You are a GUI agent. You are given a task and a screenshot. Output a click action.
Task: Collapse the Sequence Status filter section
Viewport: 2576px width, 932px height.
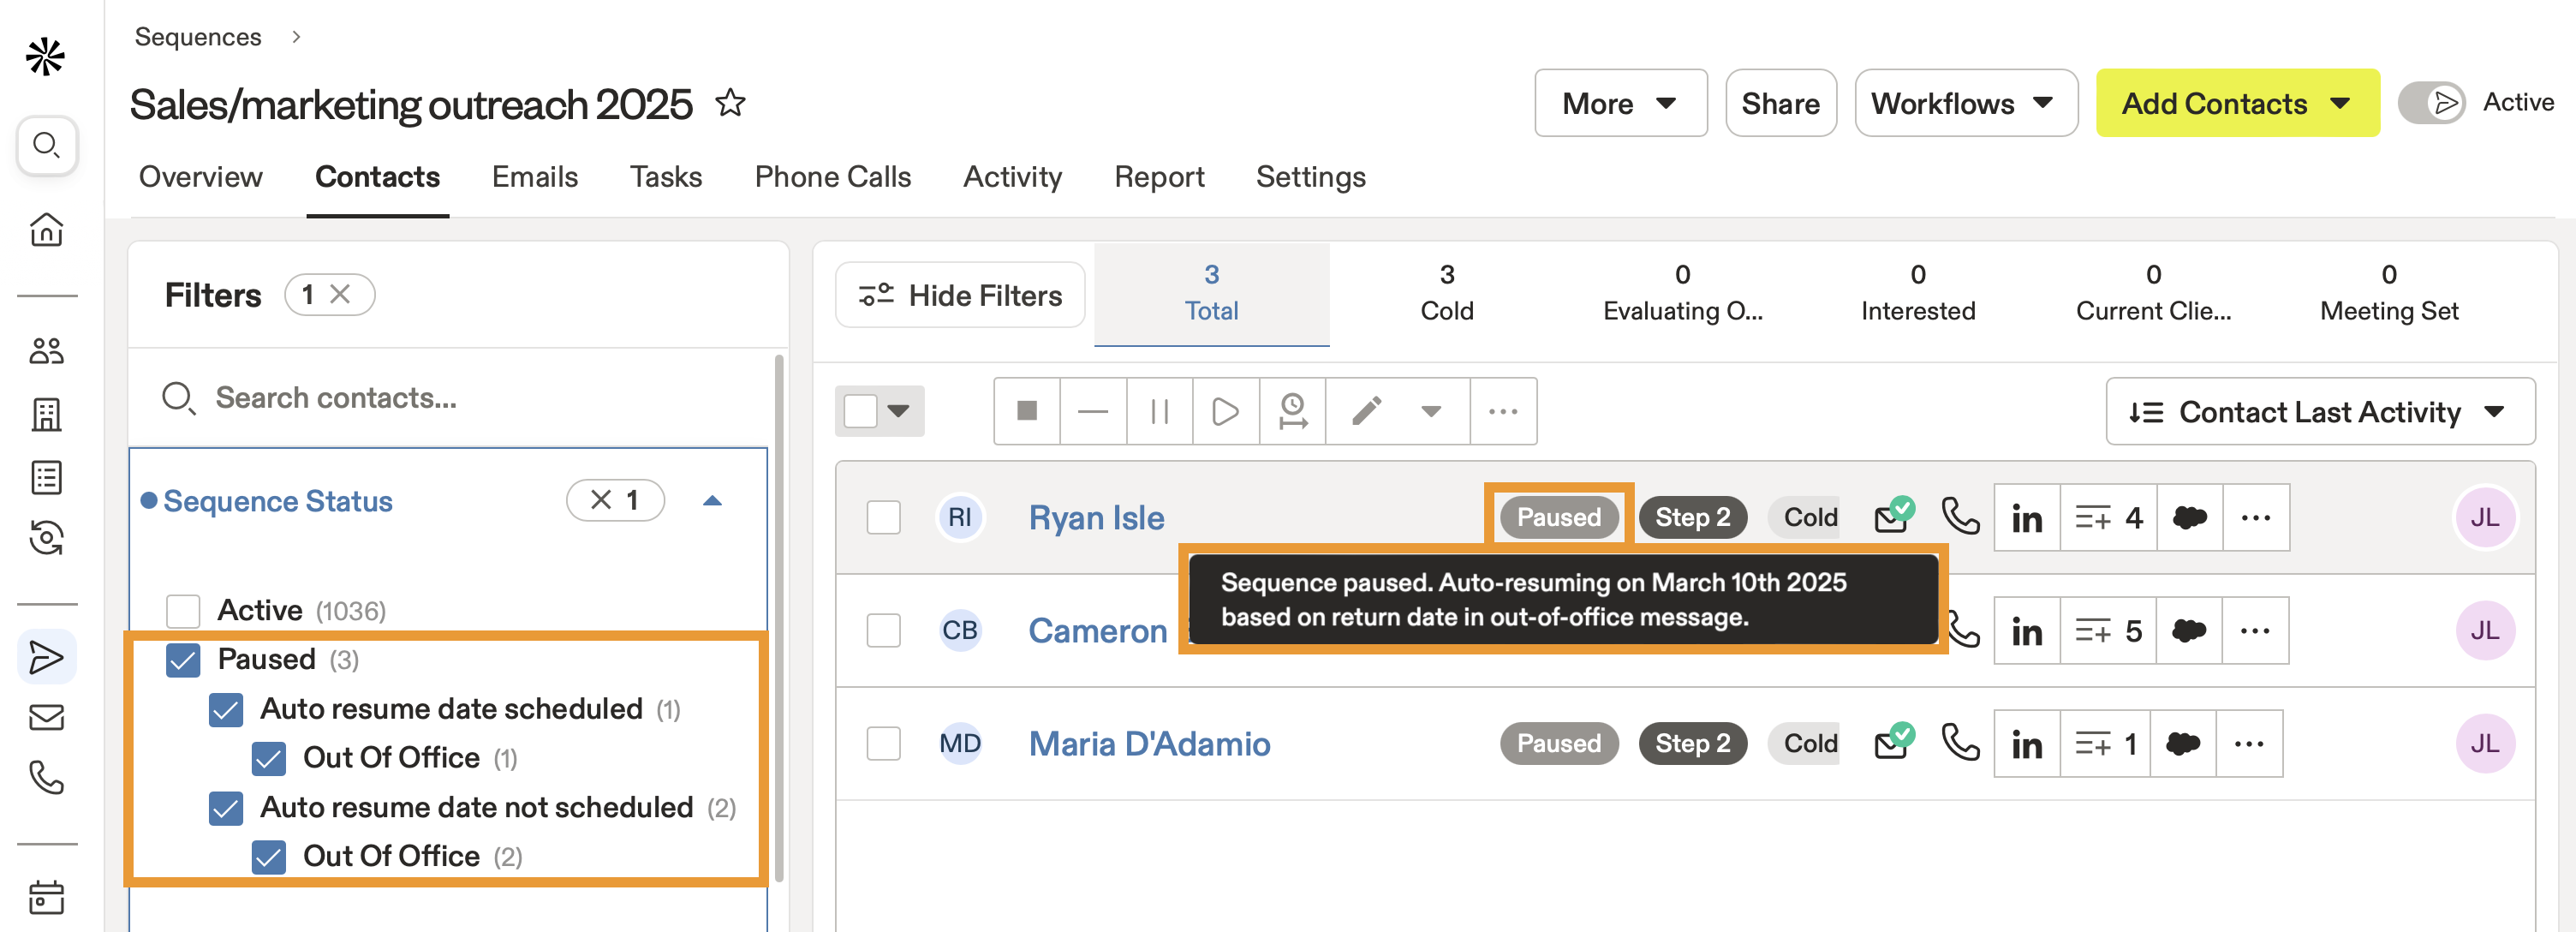pyautogui.click(x=712, y=500)
